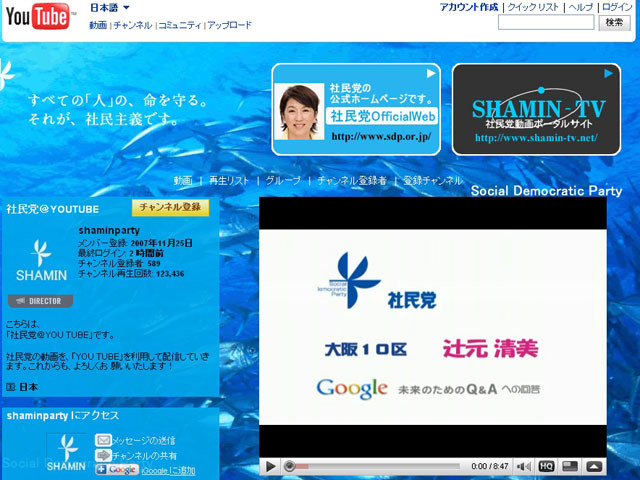This screenshot has width=640, height=480.
Task: Open the アップロード navigation link
Action: (x=230, y=25)
